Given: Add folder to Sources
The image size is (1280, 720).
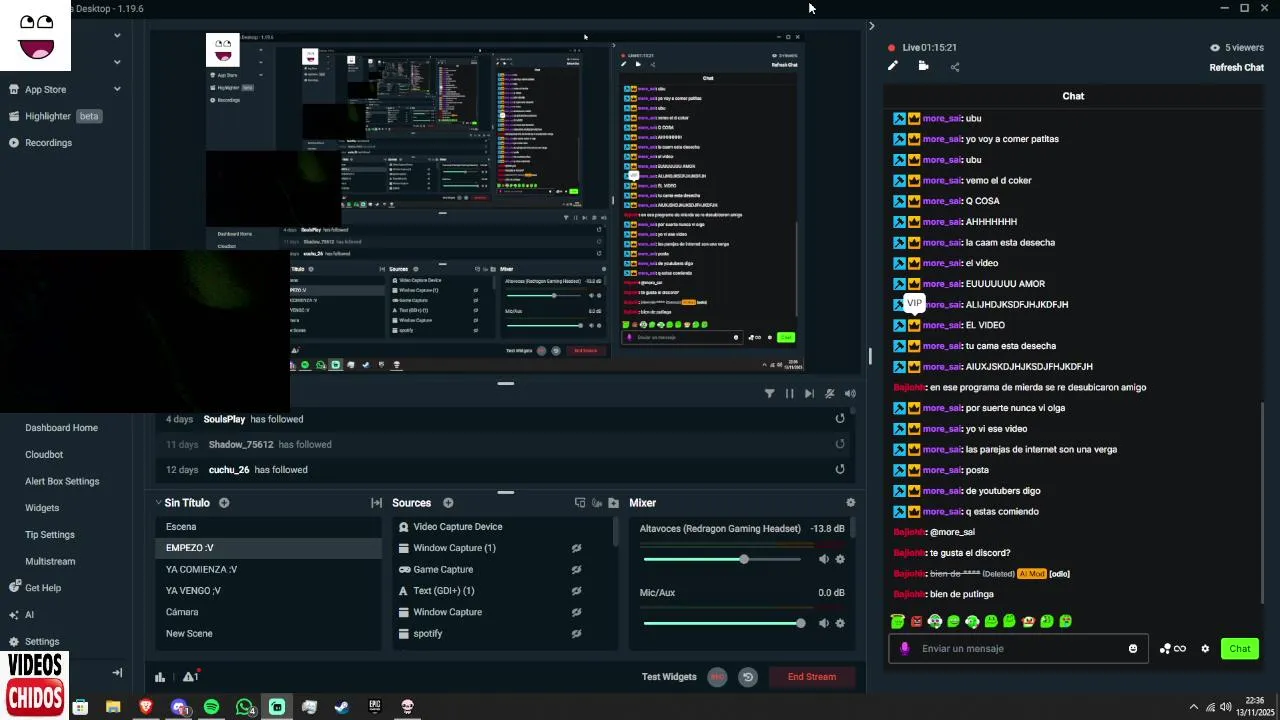Looking at the screenshot, I should [x=613, y=503].
